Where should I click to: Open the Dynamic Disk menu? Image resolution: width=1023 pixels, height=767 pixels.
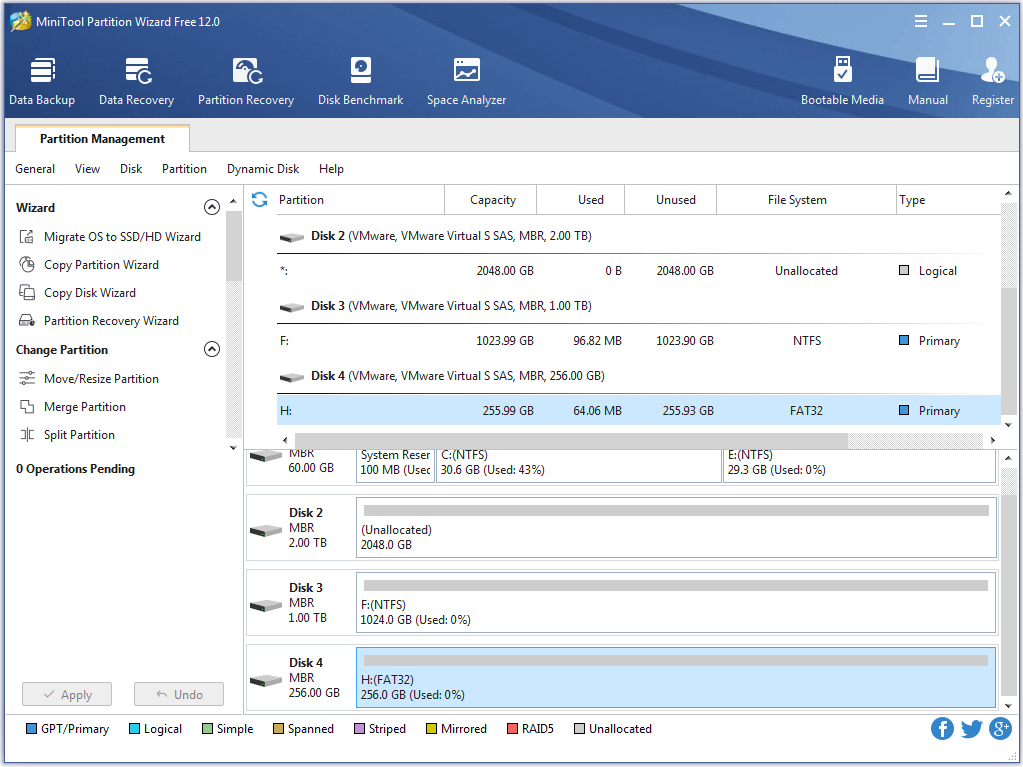point(263,169)
